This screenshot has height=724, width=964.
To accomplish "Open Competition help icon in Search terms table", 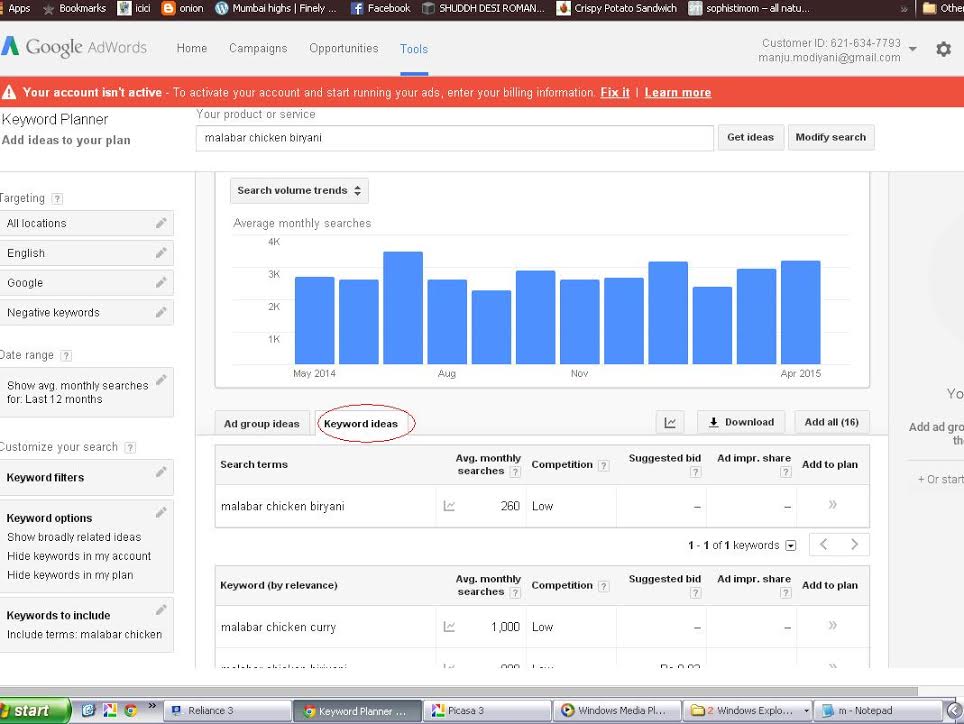I will pyautogui.click(x=604, y=465).
